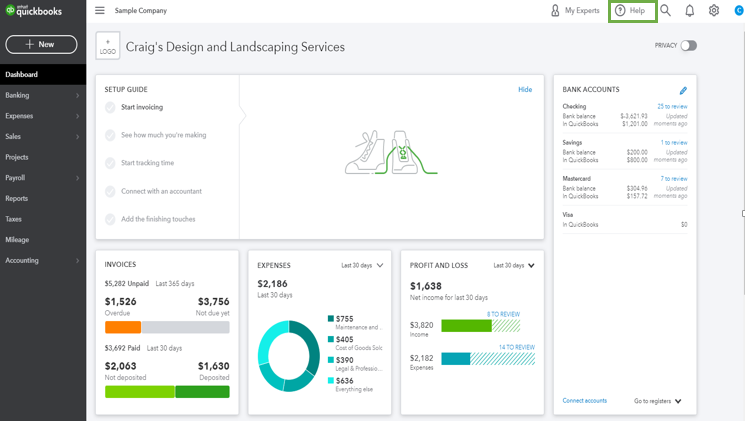The width and height of the screenshot is (745, 421).
Task: Click the sneakers illustration
Action: pyautogui.click(x=391, y=153)
